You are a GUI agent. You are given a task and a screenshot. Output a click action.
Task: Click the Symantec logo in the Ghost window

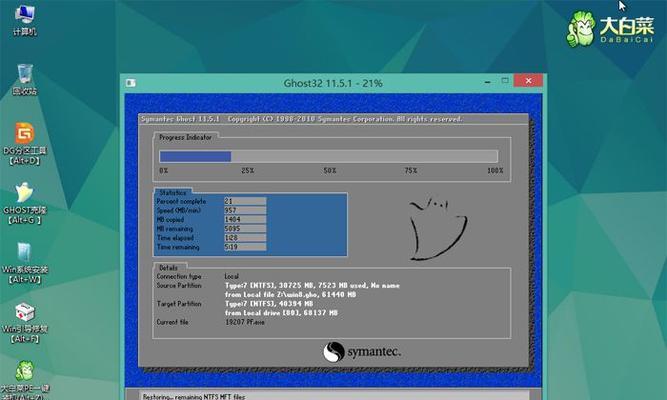tap(362, 352)
